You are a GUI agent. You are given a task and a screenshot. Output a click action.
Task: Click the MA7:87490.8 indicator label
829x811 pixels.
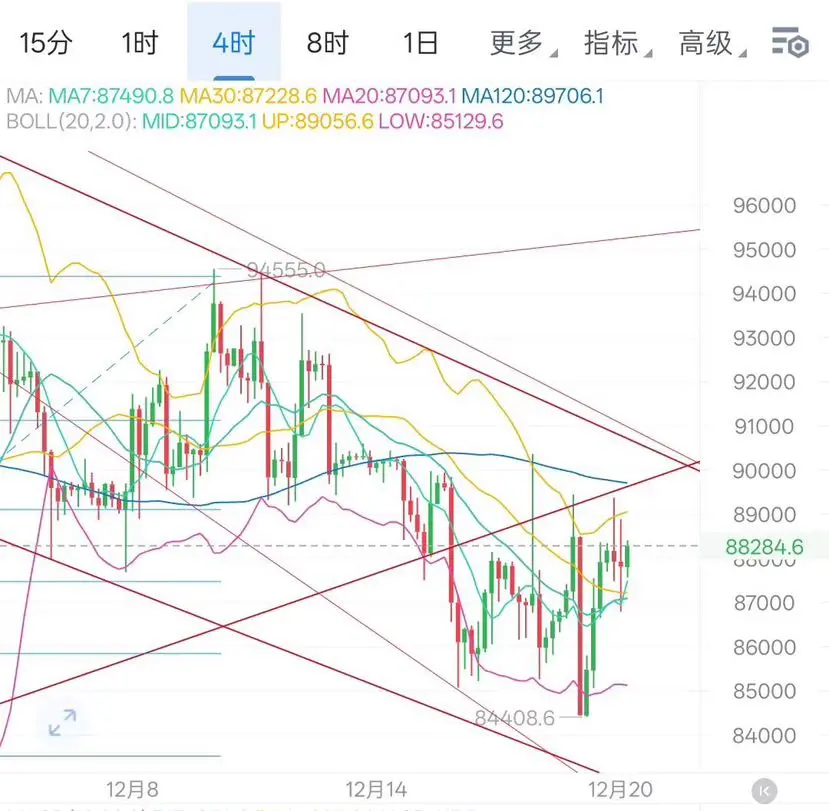111,96
